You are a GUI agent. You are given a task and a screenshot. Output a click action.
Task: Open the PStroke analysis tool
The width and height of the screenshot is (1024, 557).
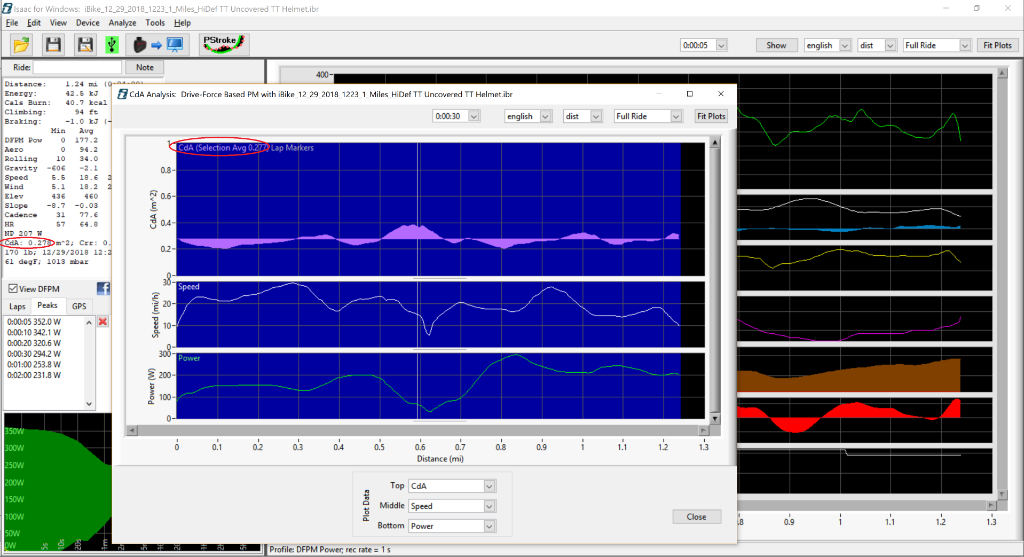click(224, 44)
